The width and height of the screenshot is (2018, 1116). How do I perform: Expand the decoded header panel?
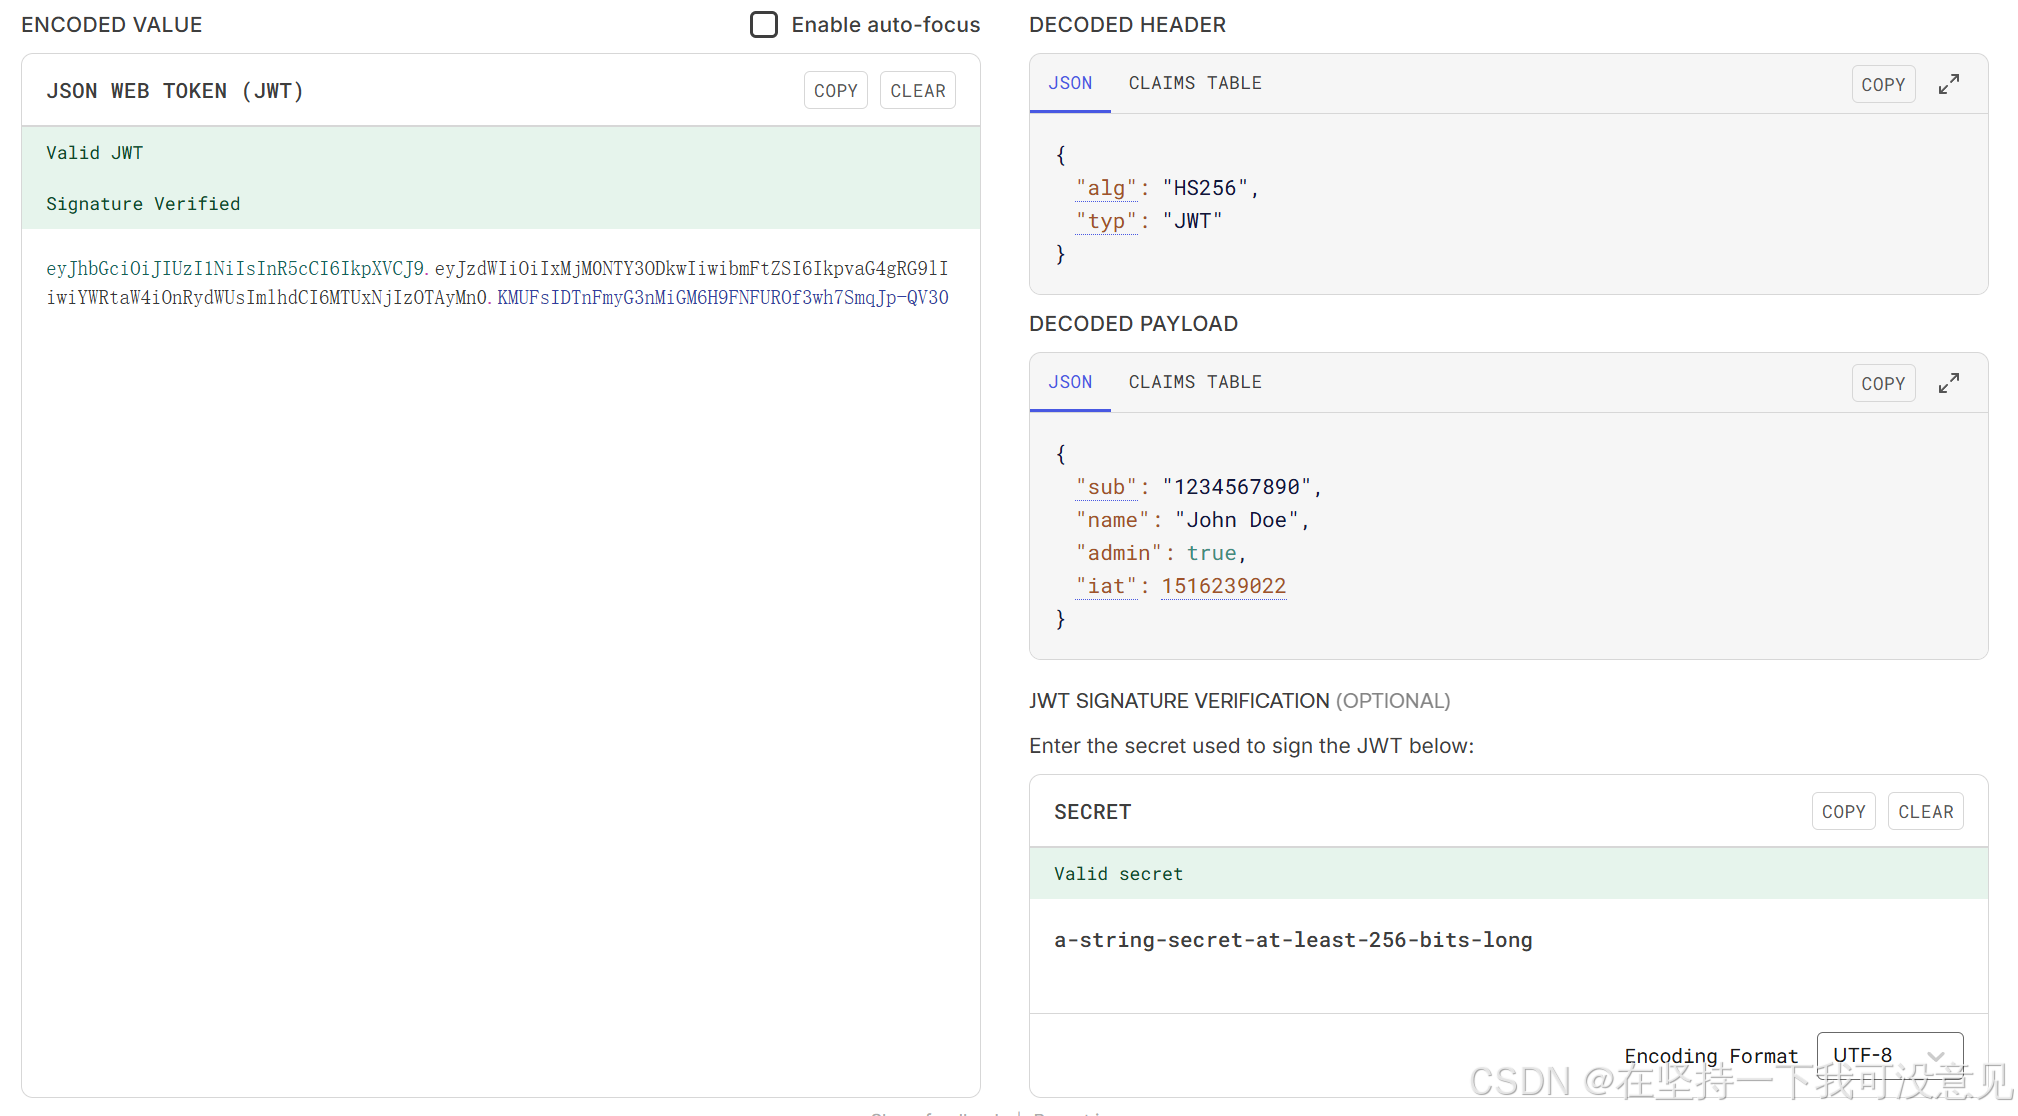point(1948,84)
